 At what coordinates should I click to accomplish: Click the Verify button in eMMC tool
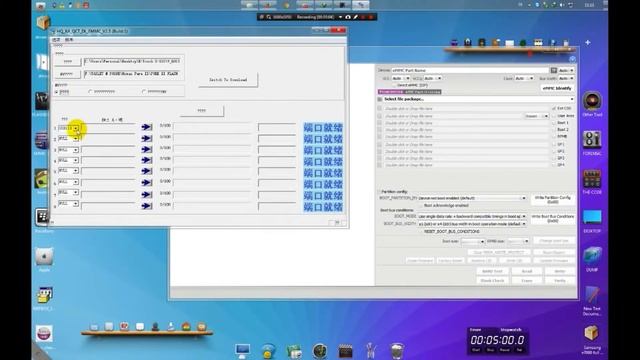(x=560, y=281)
